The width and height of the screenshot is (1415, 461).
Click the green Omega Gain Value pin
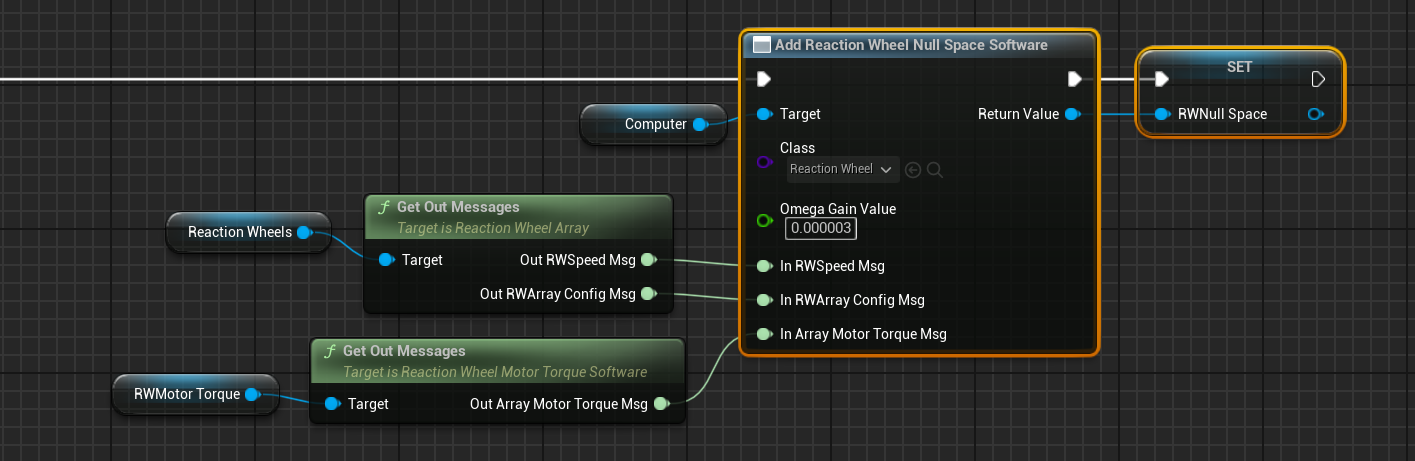point(765,220)
